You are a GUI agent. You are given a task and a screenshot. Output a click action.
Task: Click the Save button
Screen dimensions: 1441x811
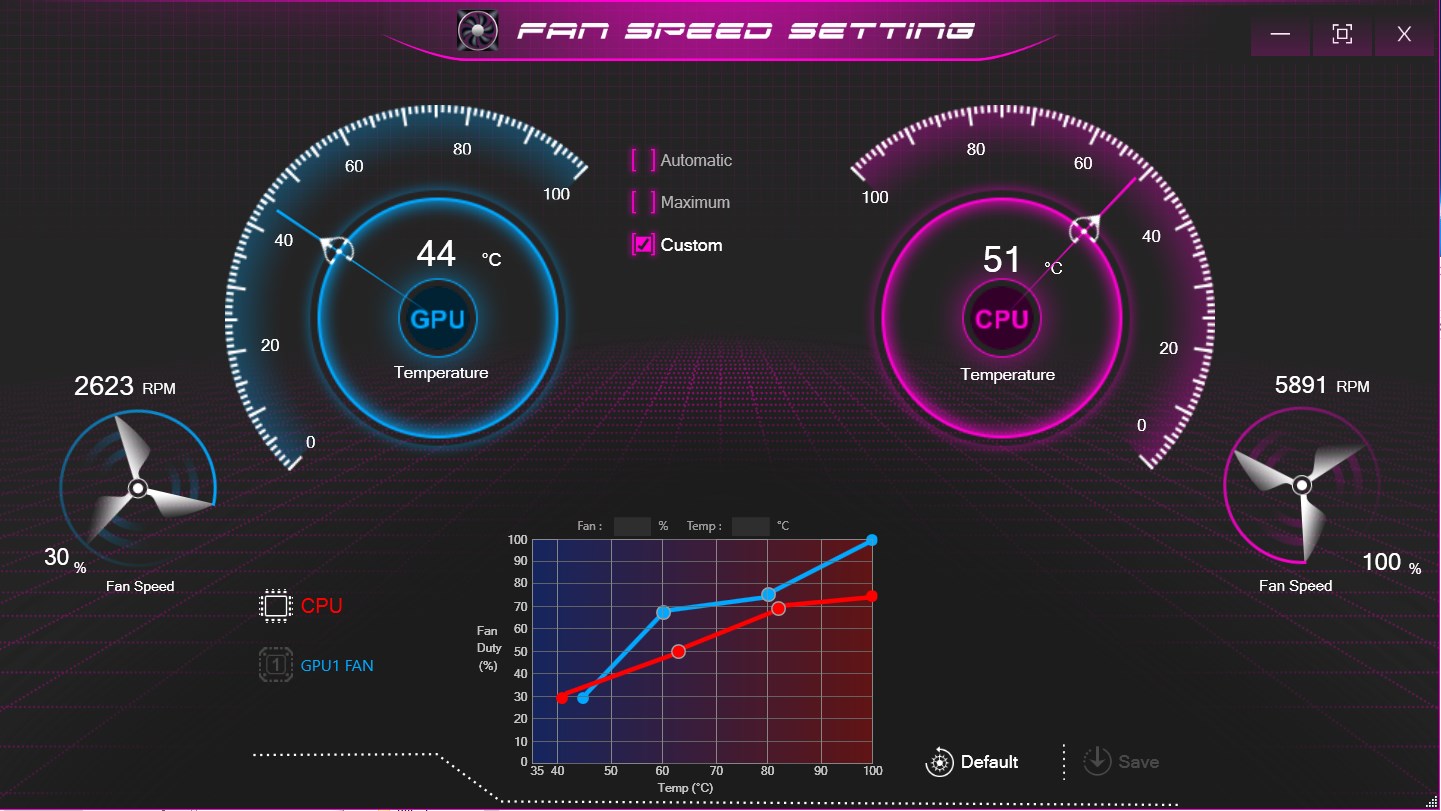click(x=1121, y=761)
